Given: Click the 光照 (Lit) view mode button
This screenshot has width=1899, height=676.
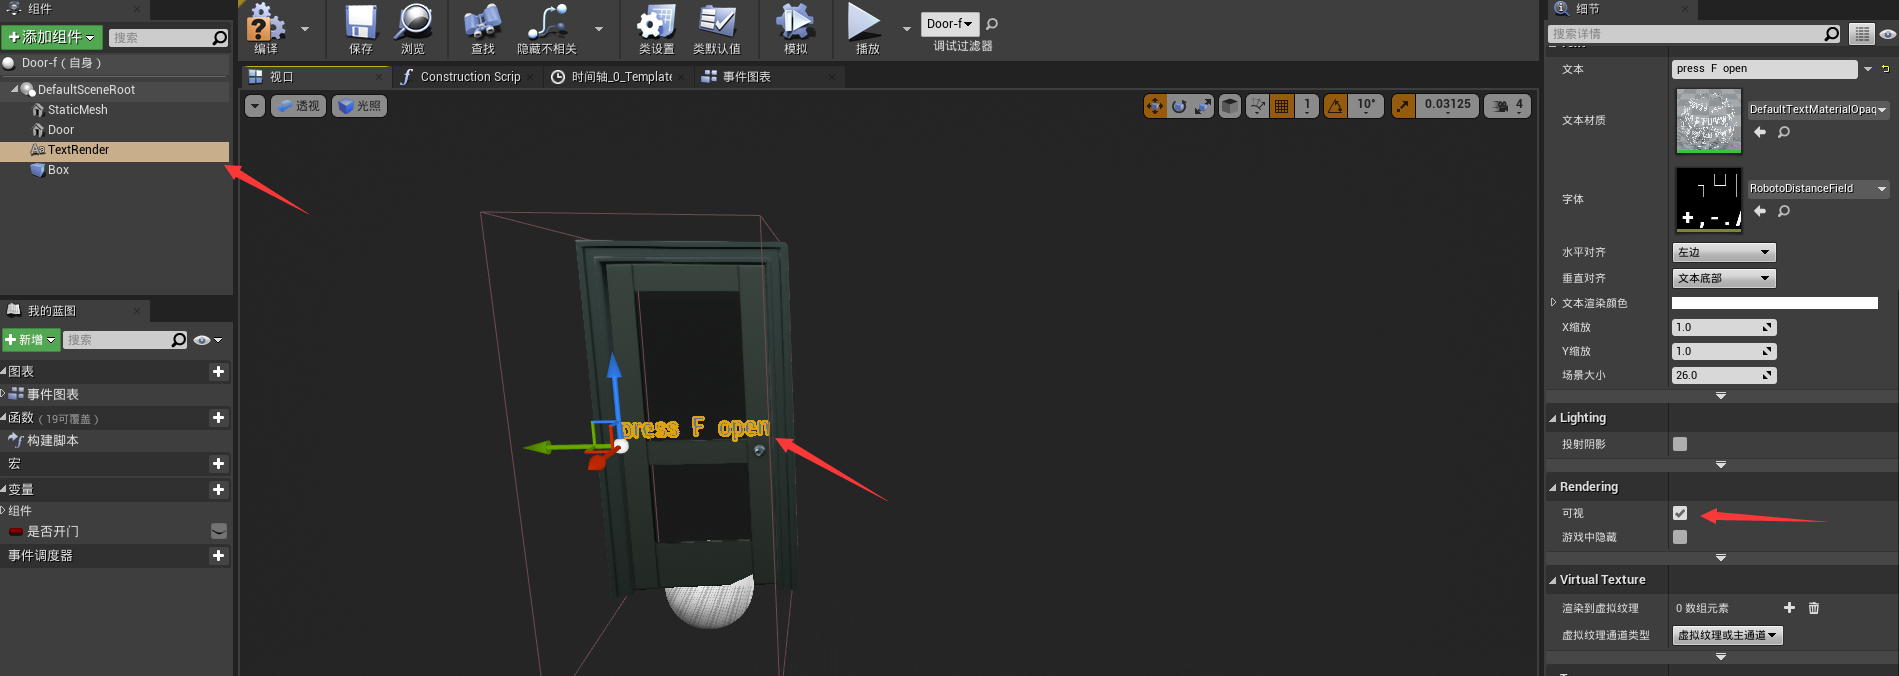Looking at the screenshot, I should (x=360, y=106).
